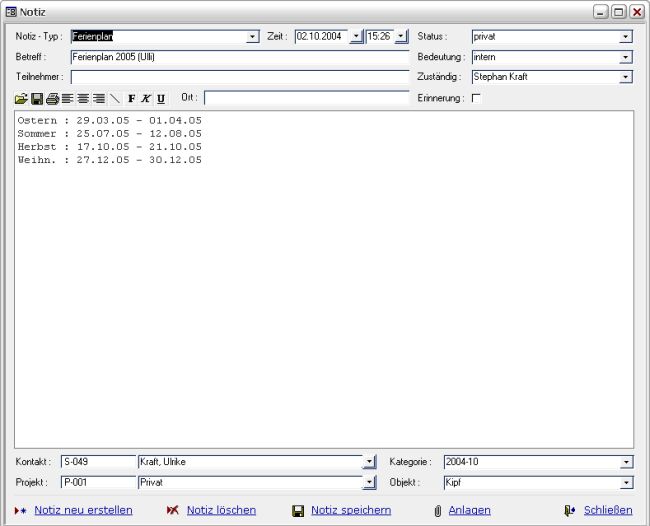Click Notiz neu erstellen link
This screenshot has height=526, width=650.
click(x=83, y=510)
